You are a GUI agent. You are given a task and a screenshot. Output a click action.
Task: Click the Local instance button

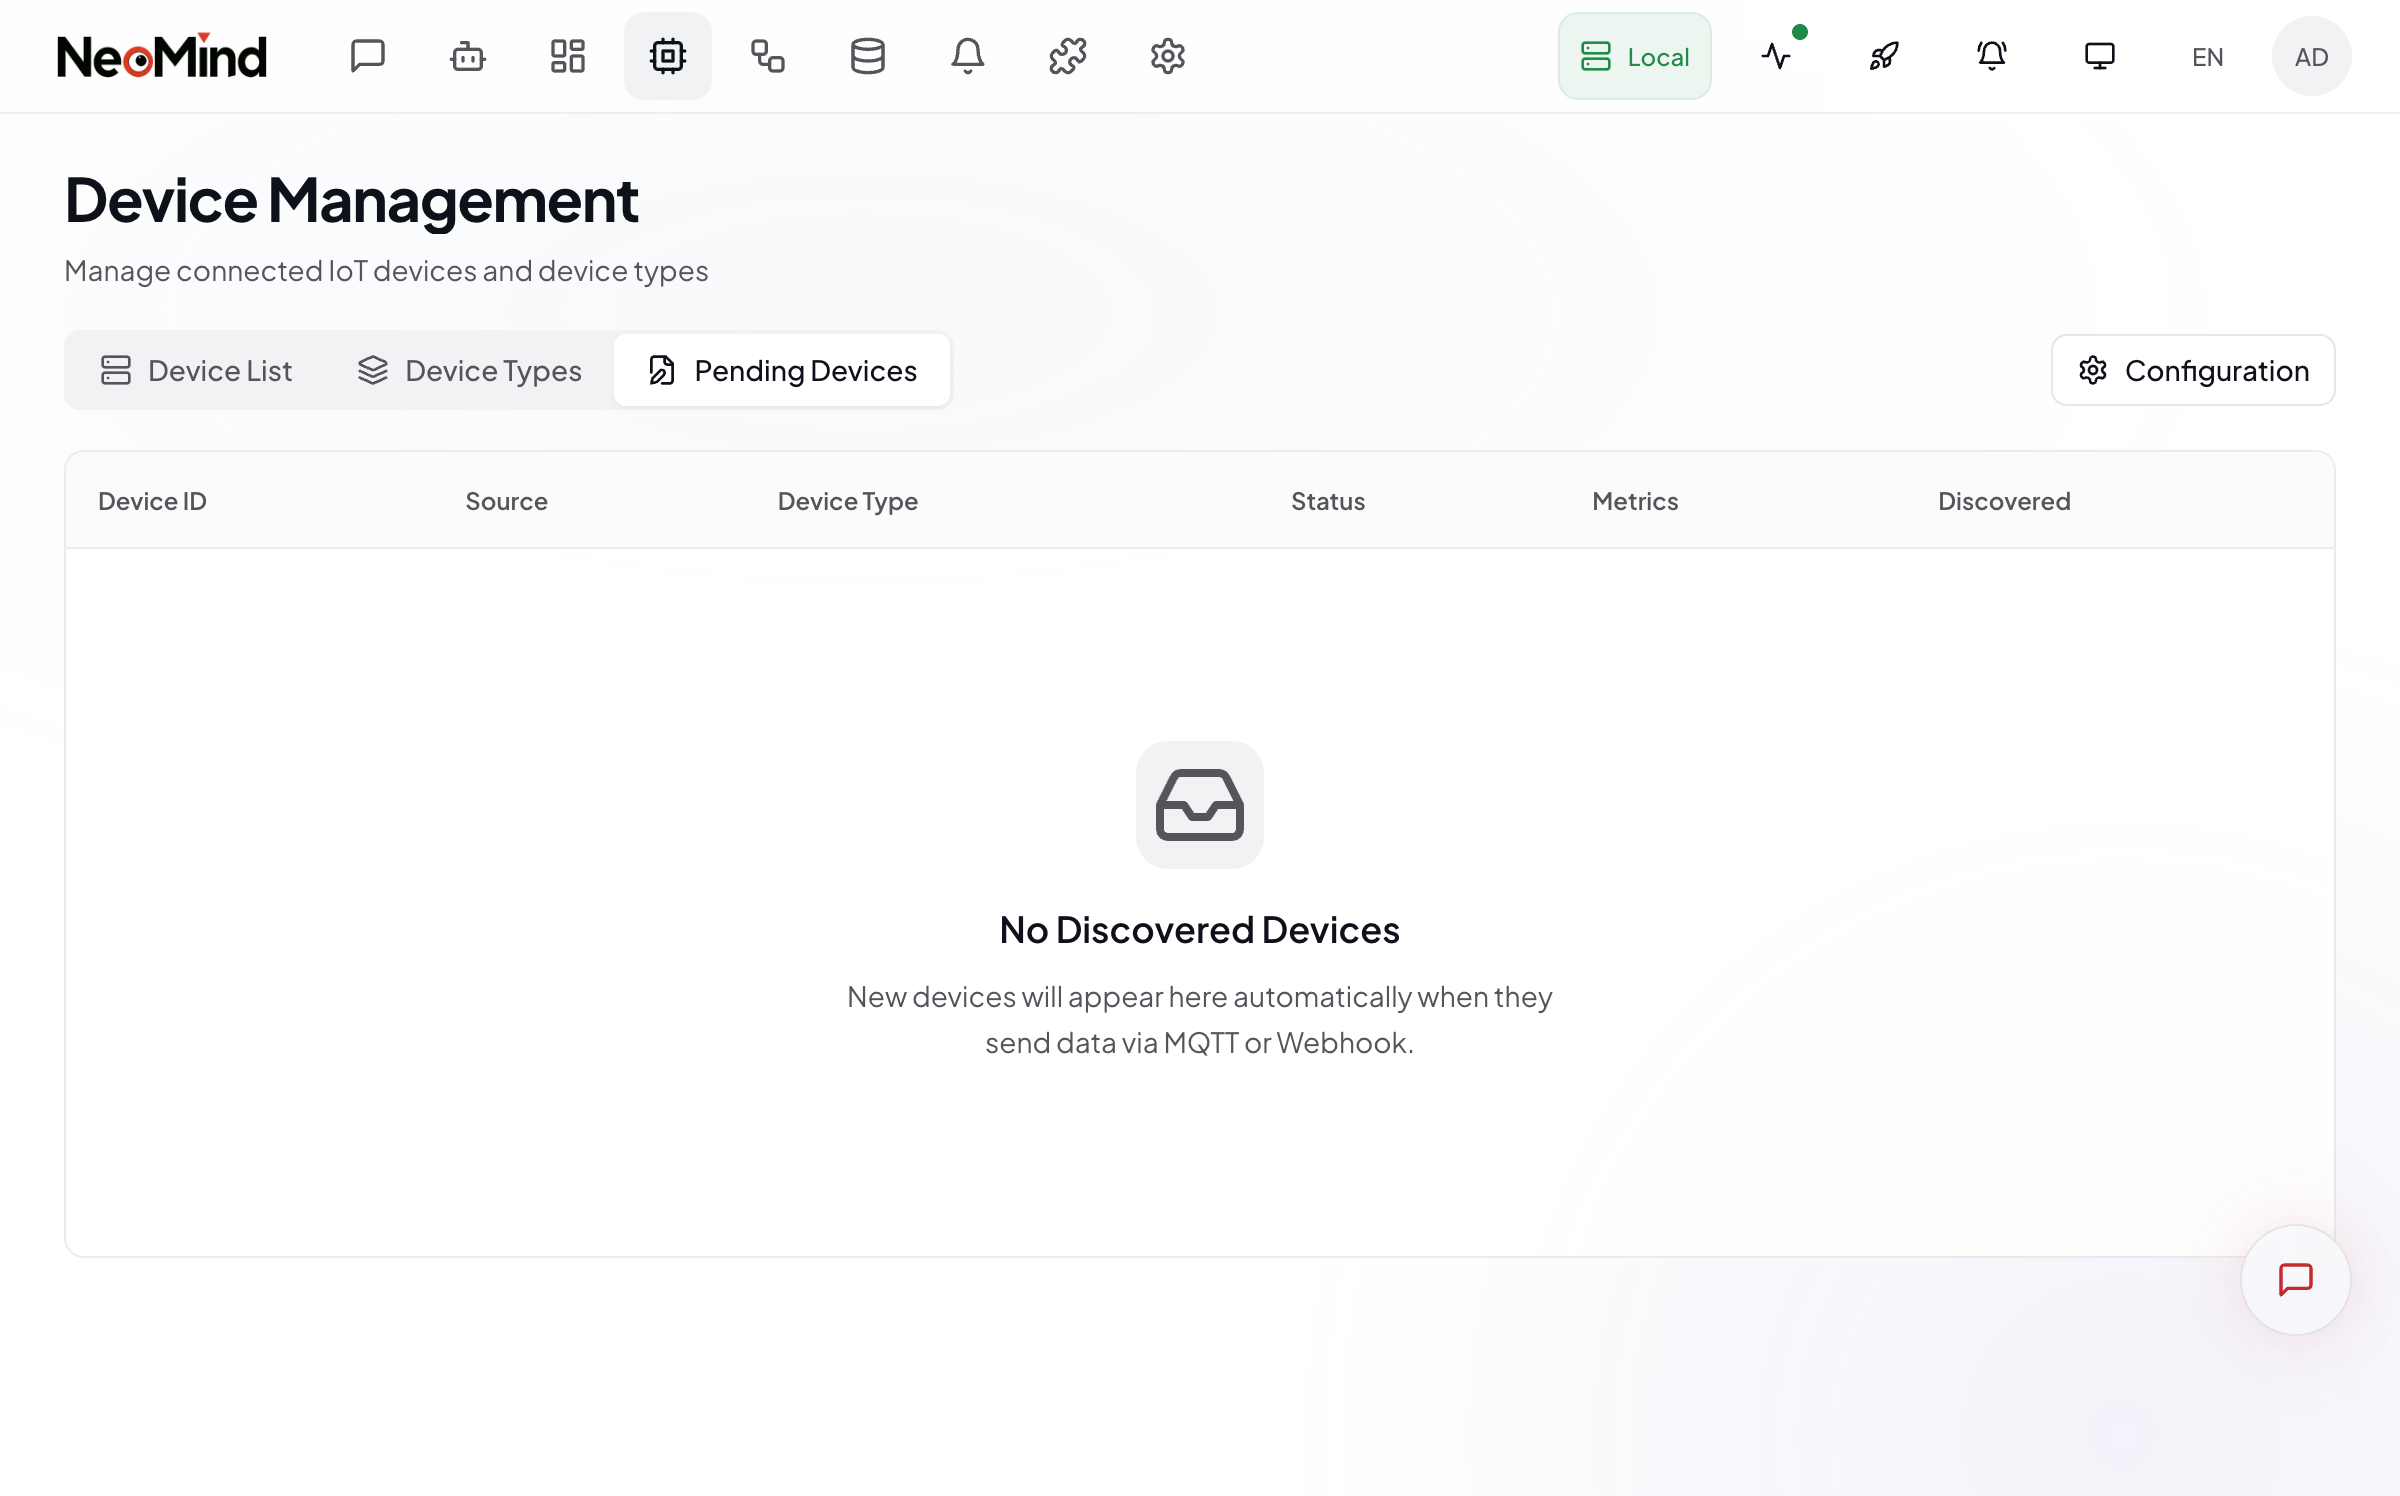[x=1635, y=56]
